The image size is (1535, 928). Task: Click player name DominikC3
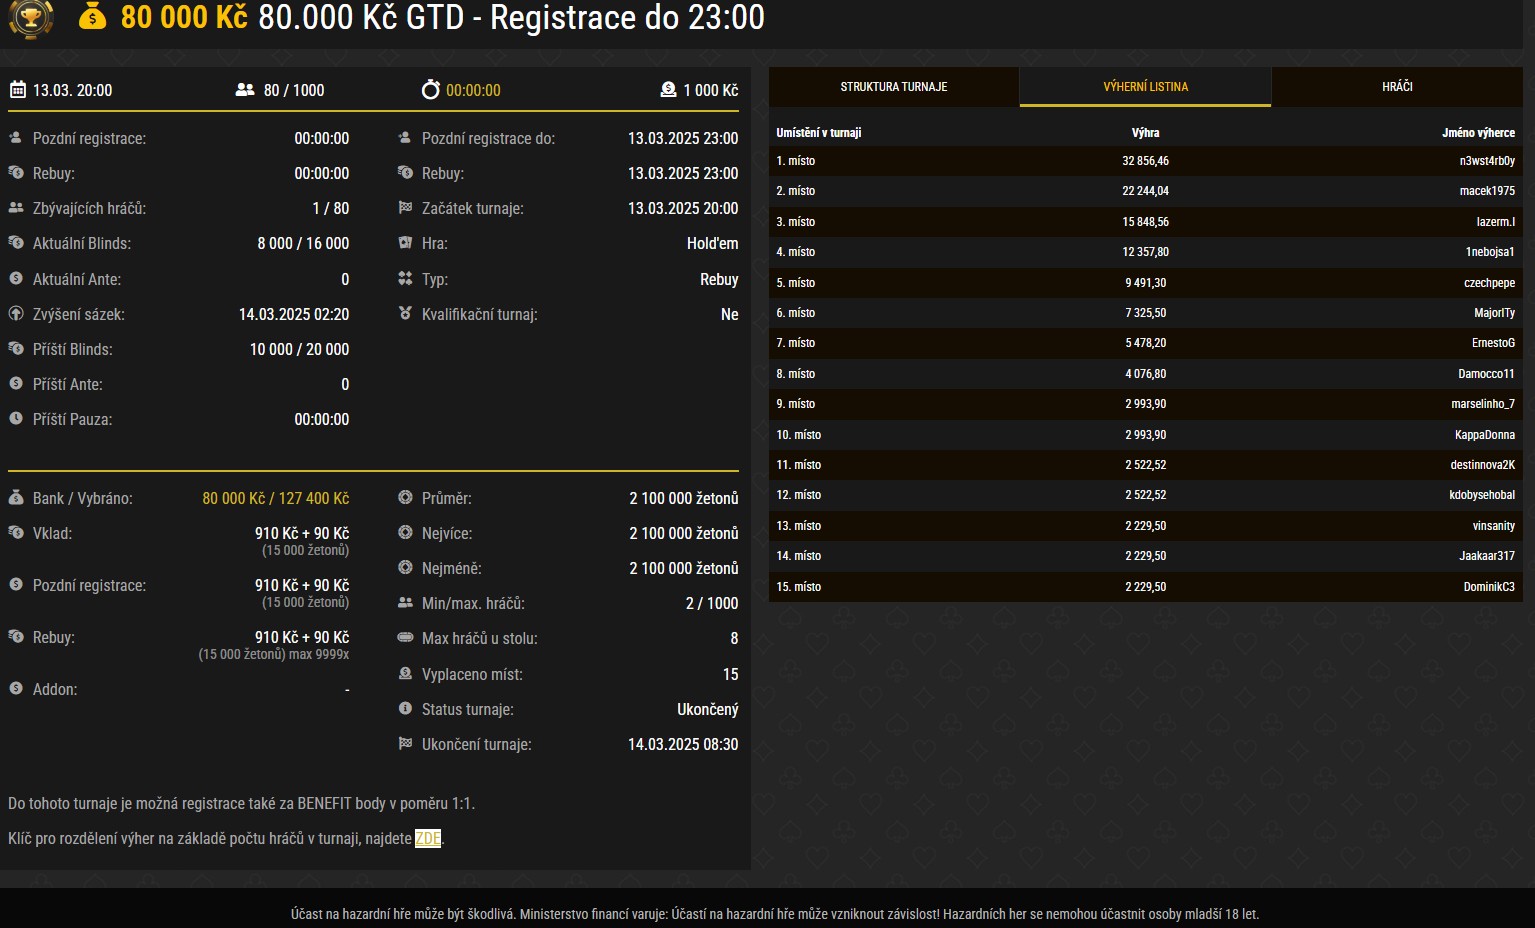click(1489, 587)
